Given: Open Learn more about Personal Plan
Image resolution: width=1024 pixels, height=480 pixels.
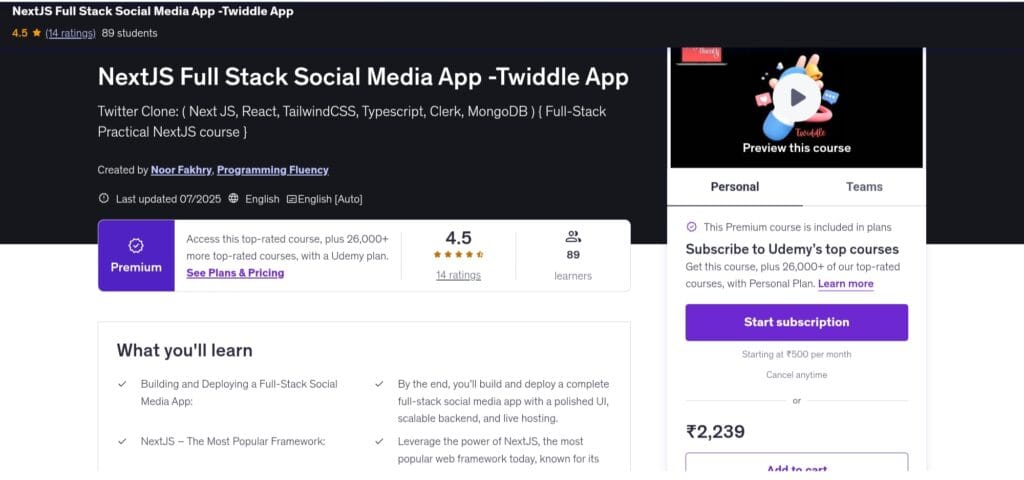Looking at the screenshot, I should coord(845,284).
